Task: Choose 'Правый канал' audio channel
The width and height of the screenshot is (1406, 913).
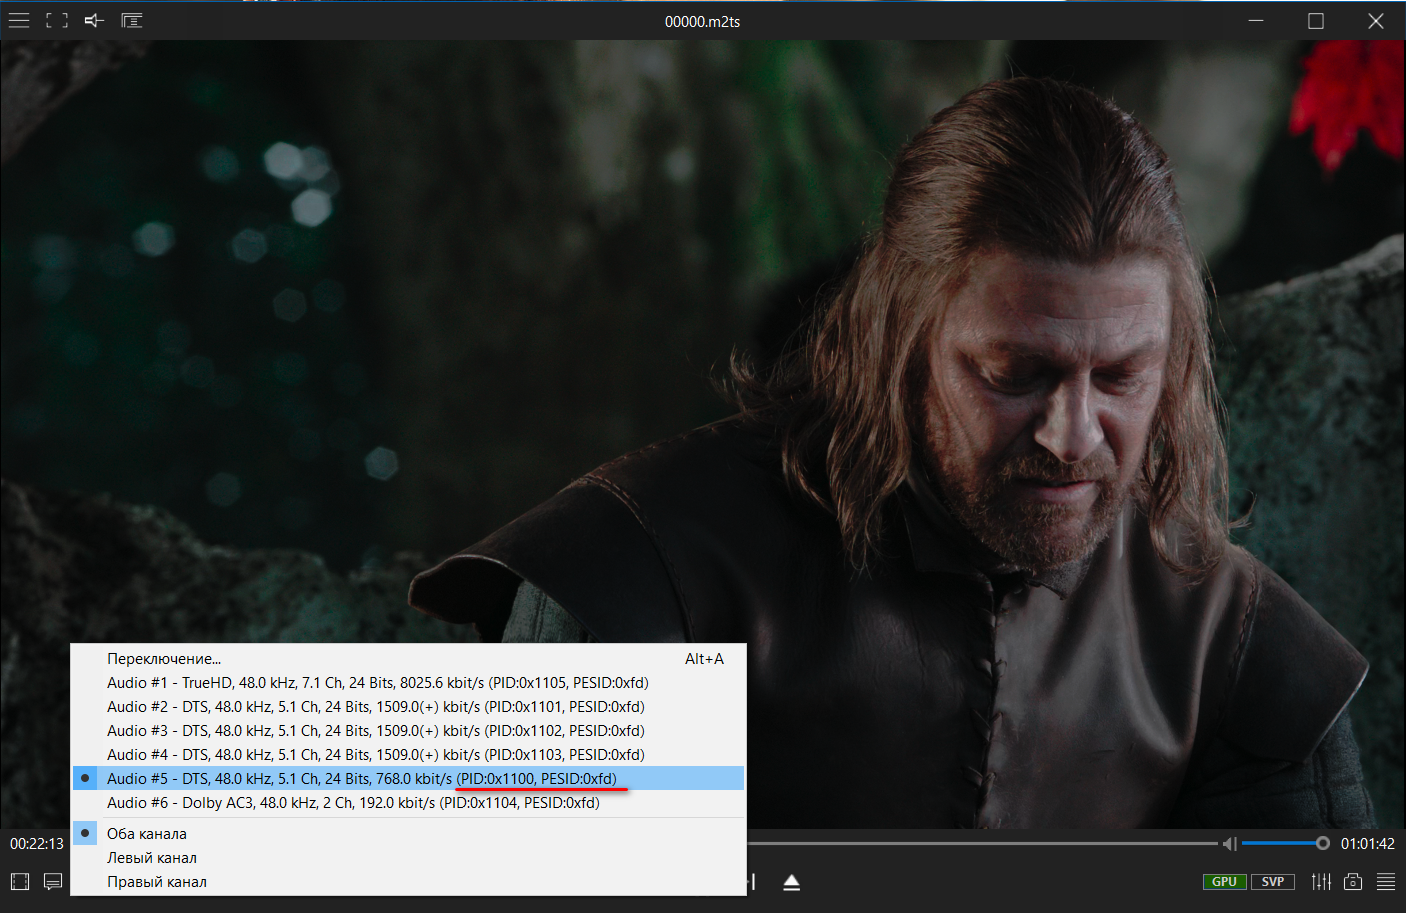Action: point(157,882)
